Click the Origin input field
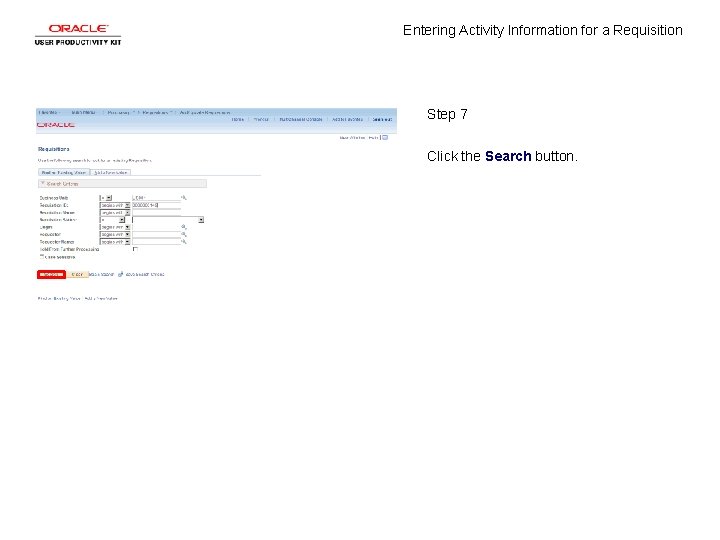The width and height of the screenshot is (720, 540). pos(156,227)
